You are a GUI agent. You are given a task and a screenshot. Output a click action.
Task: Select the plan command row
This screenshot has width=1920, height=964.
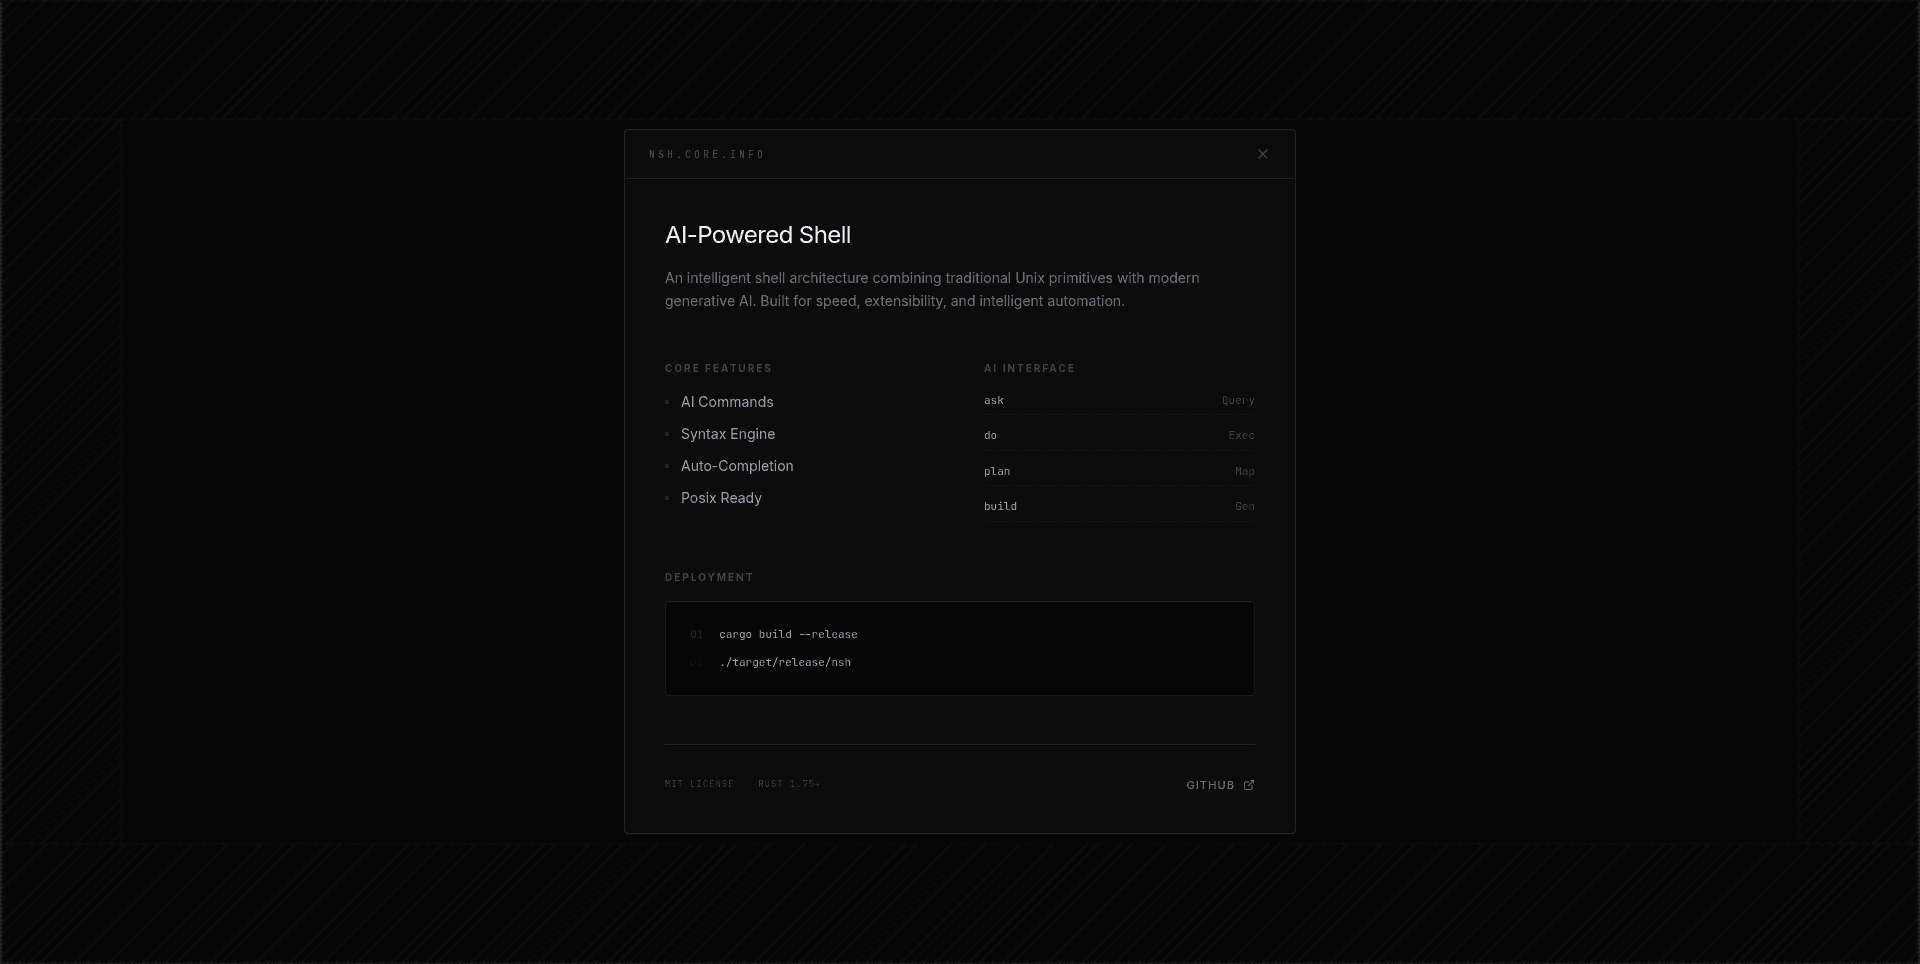(x=1119, y=471)
